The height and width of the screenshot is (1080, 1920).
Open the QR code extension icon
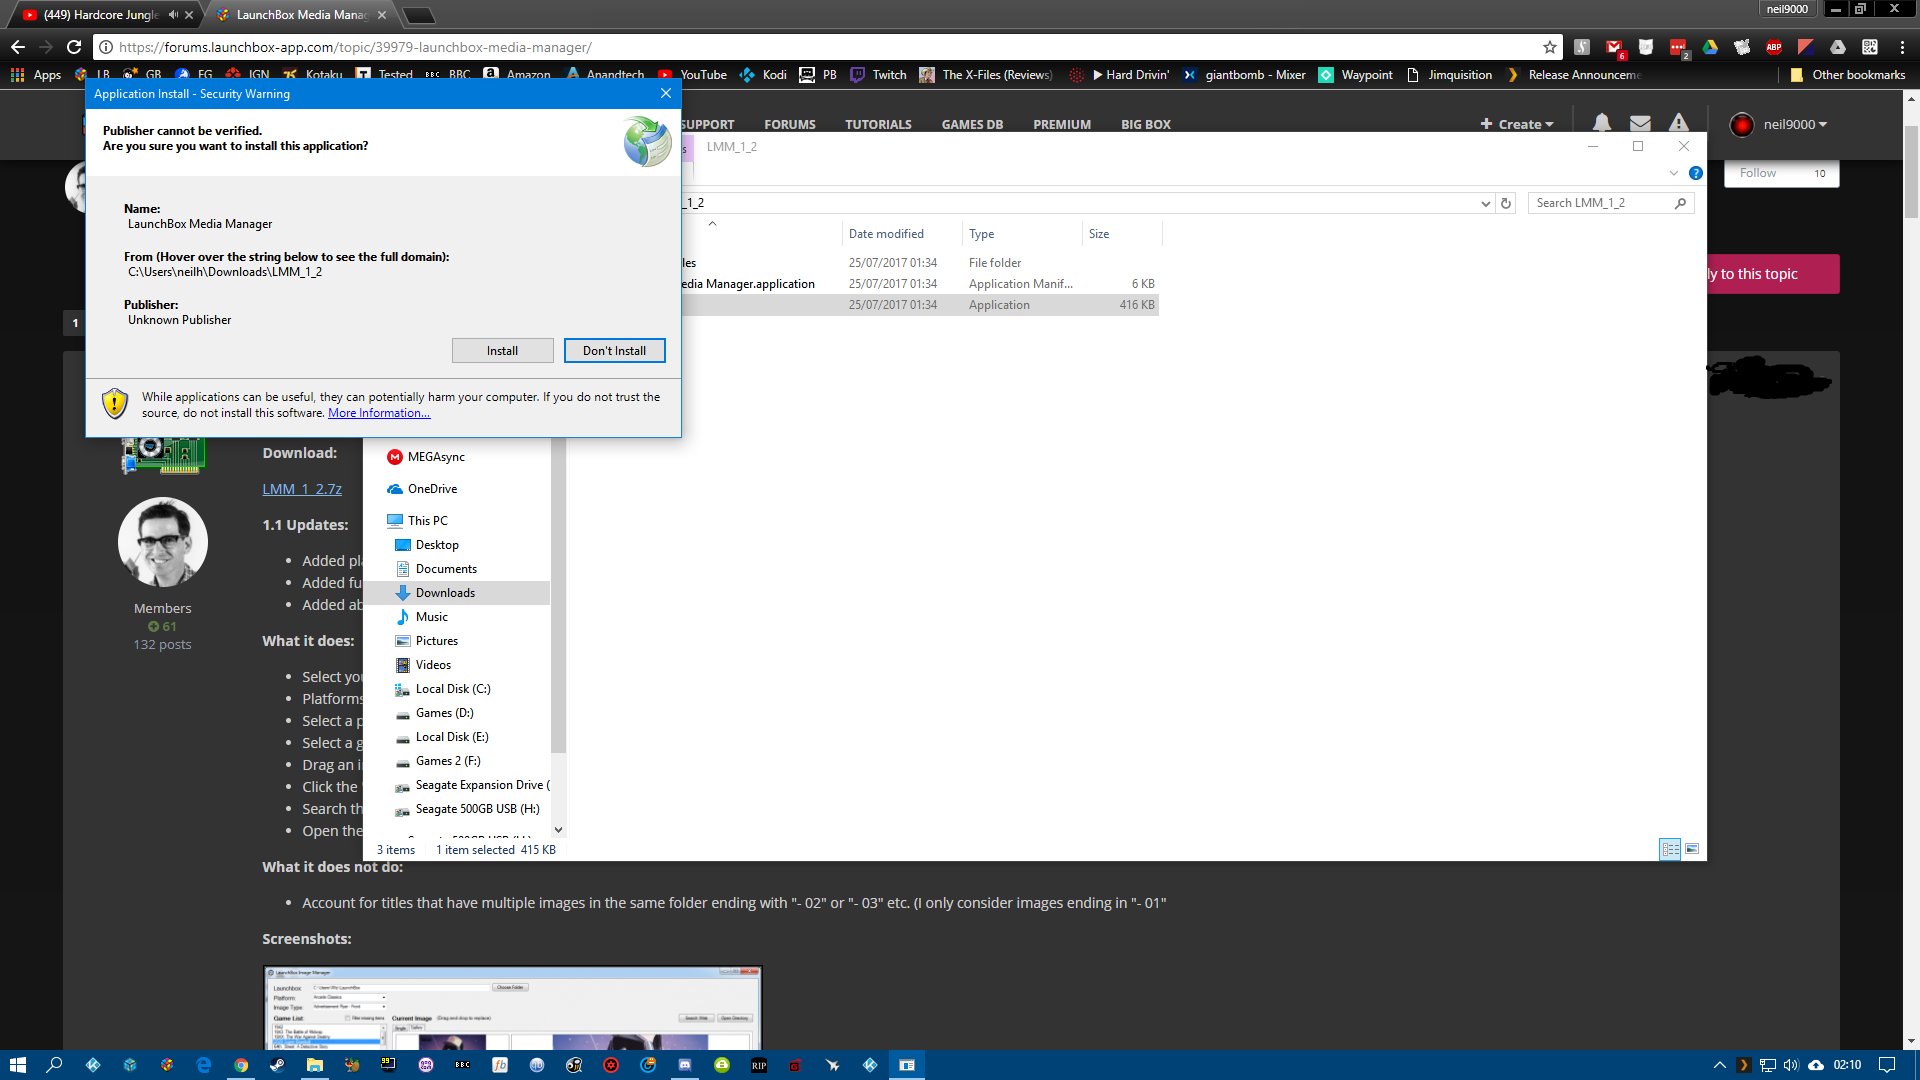1870,47
